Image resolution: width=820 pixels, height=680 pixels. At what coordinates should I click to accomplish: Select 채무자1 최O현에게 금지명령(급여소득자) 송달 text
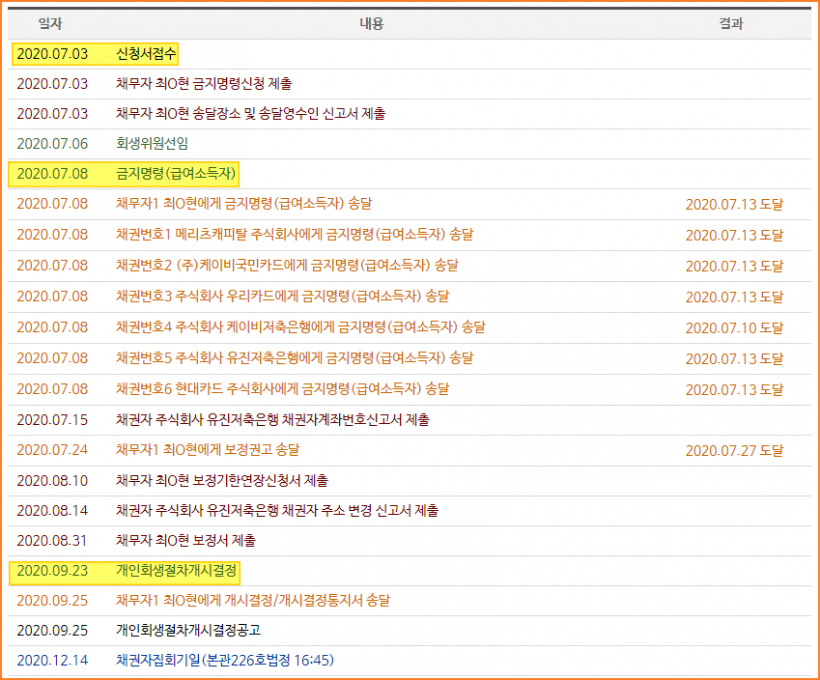click(244, 203)
